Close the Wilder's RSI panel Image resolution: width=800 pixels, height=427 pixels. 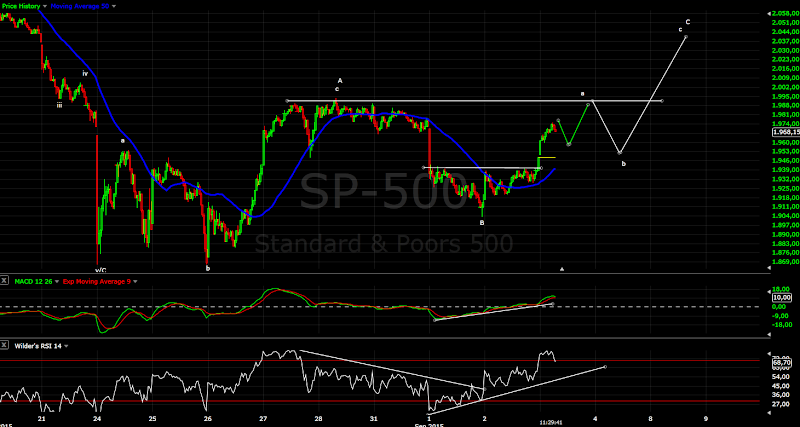click(5, 346)
